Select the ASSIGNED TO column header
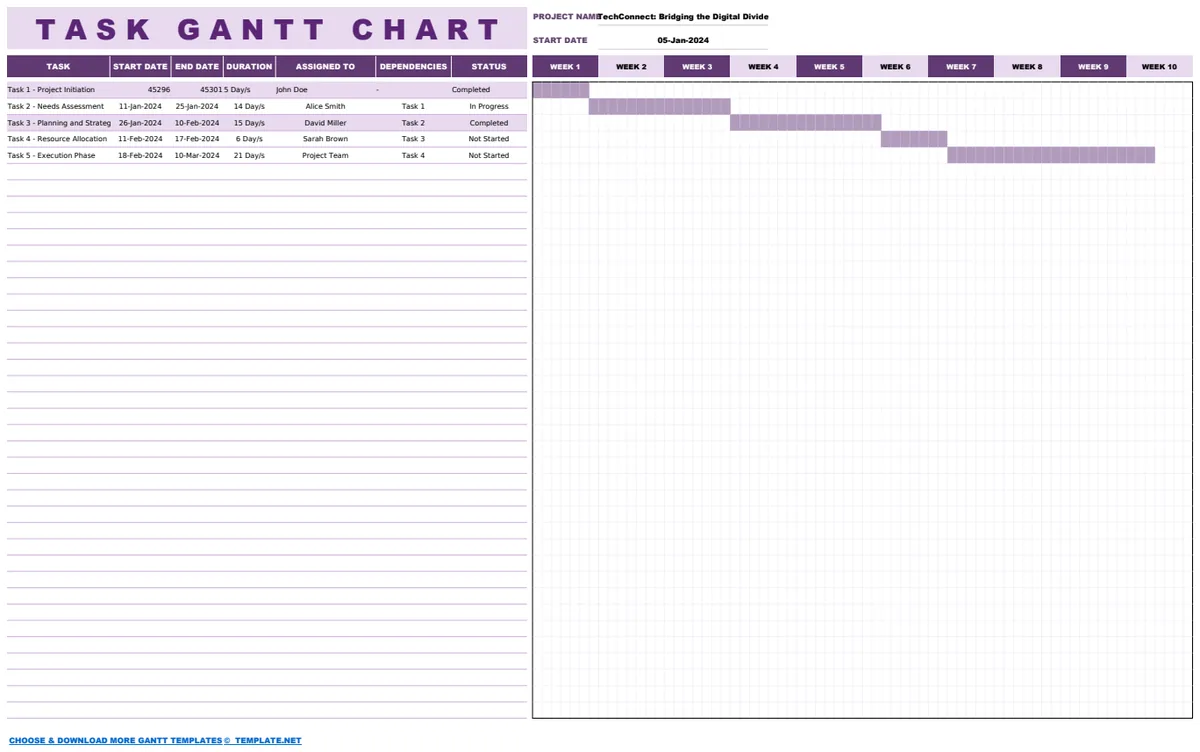The image size is (1200, 752). pyautogui.click(x=326, y=67)
